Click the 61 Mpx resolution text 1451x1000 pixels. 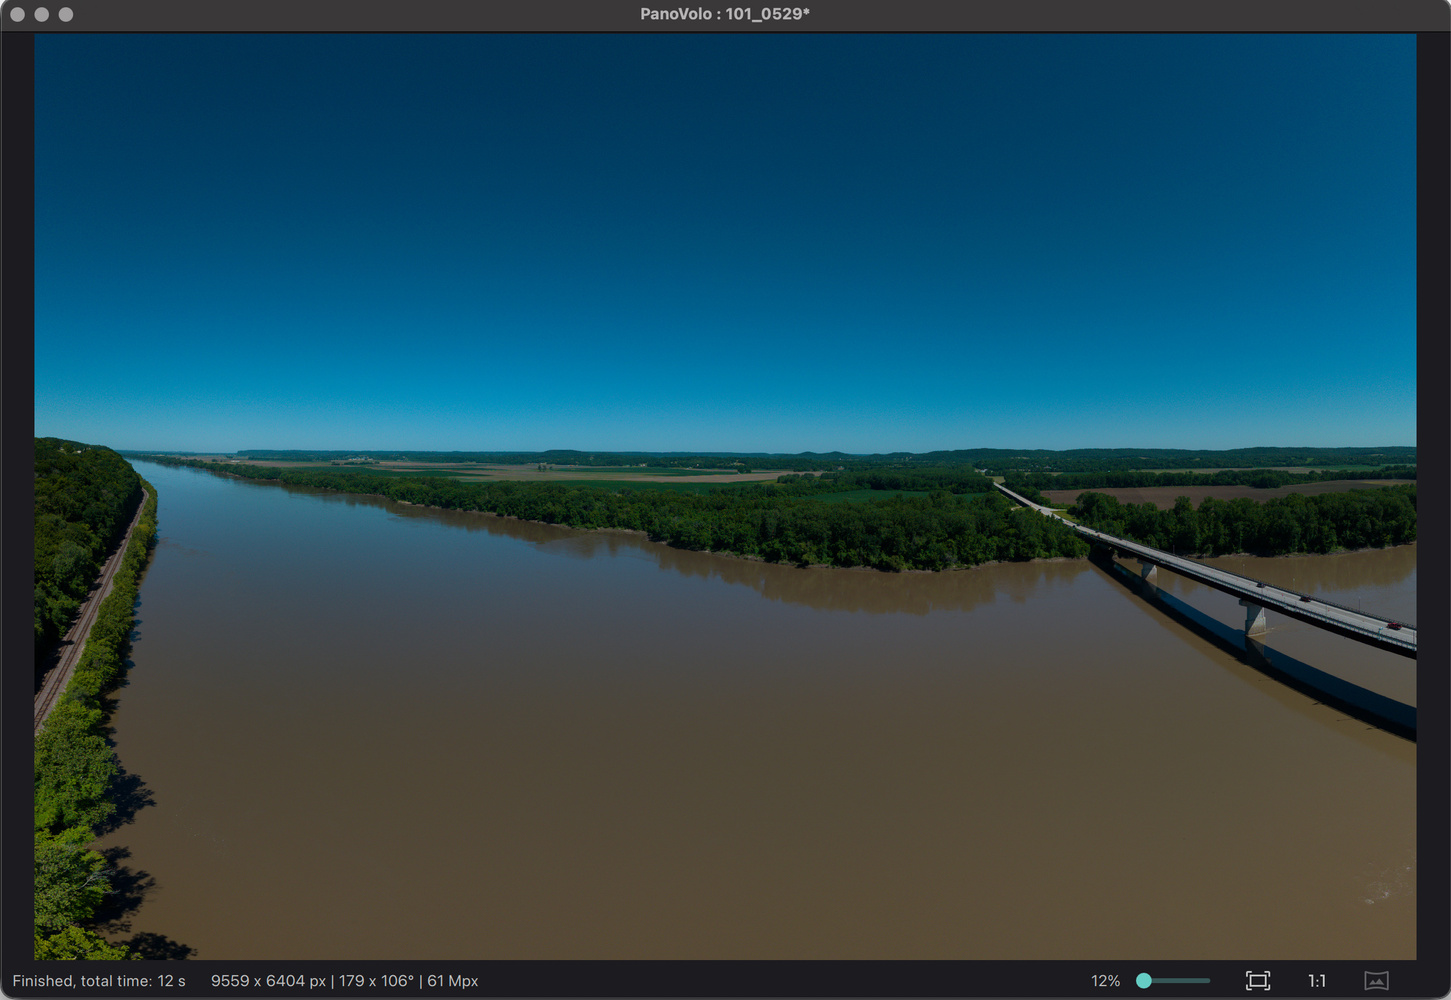tap(453, 981)
